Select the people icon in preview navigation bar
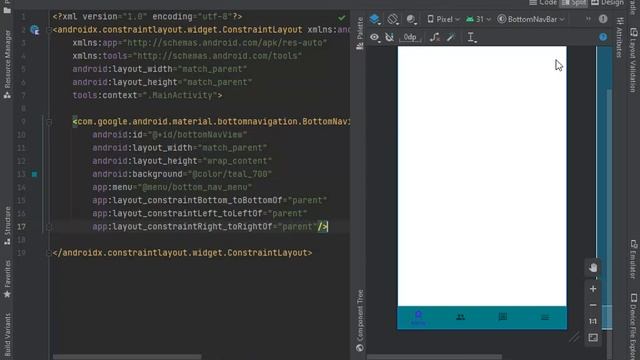 460,317
